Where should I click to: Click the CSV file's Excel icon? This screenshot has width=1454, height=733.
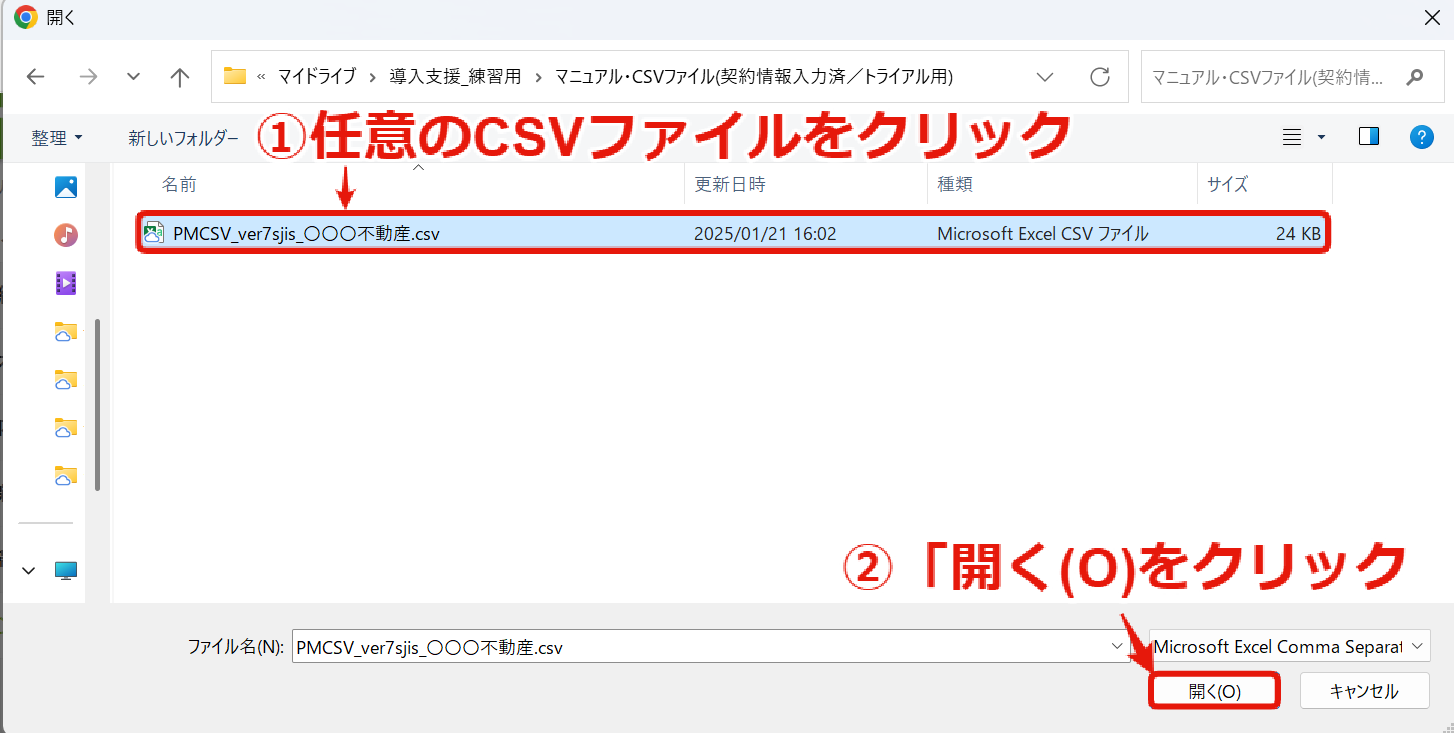[154, 233]
